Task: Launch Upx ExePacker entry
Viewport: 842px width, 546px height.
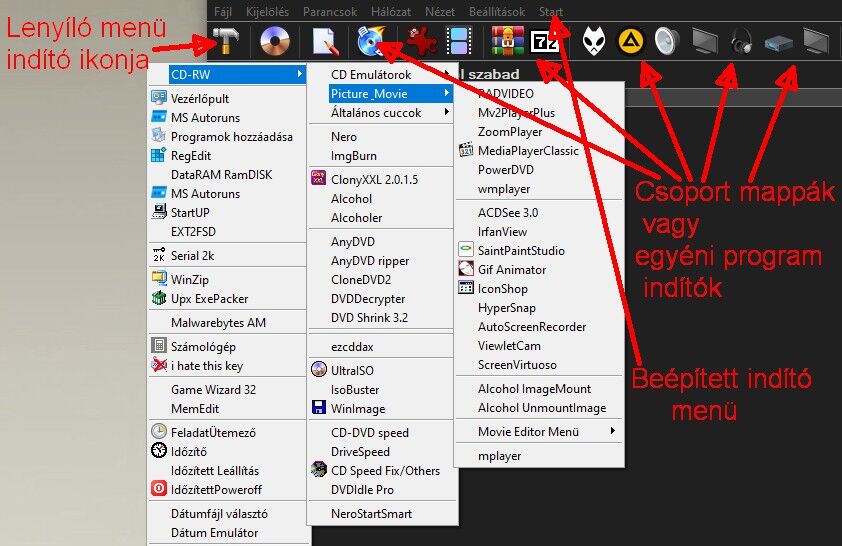Action: pos(228,299)
